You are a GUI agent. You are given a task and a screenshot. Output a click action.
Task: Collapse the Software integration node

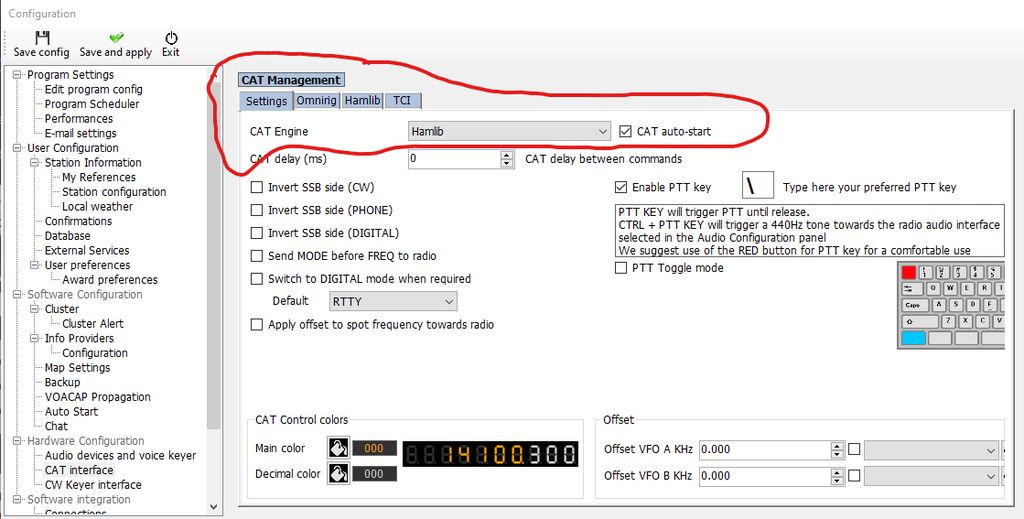[18, 499]
